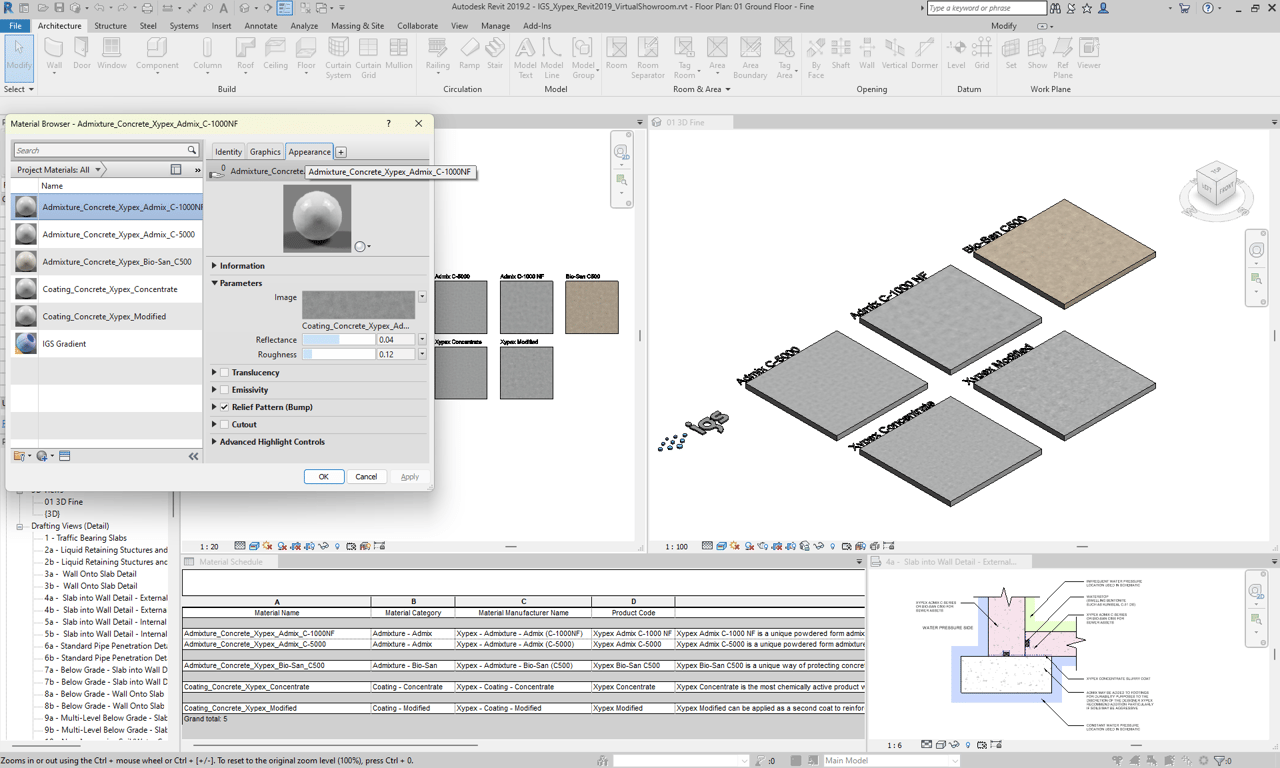This screenshot has width=1280, height=768.
Task: Select the Window tool
Action: point(111,54)
